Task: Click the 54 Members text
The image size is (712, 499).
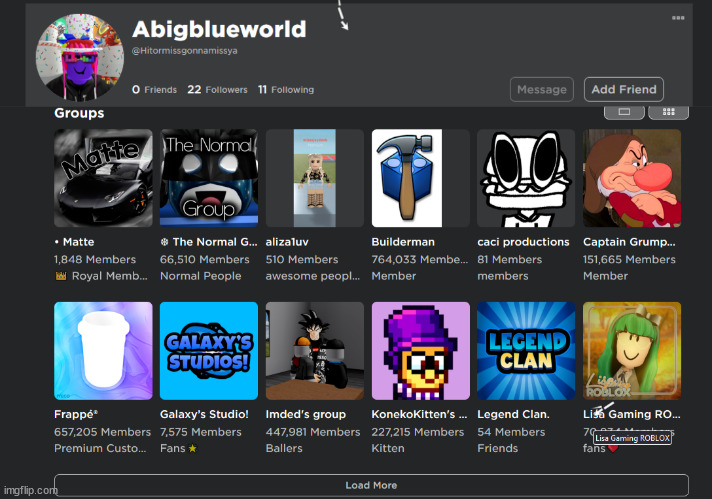Action: click(511, 432)
